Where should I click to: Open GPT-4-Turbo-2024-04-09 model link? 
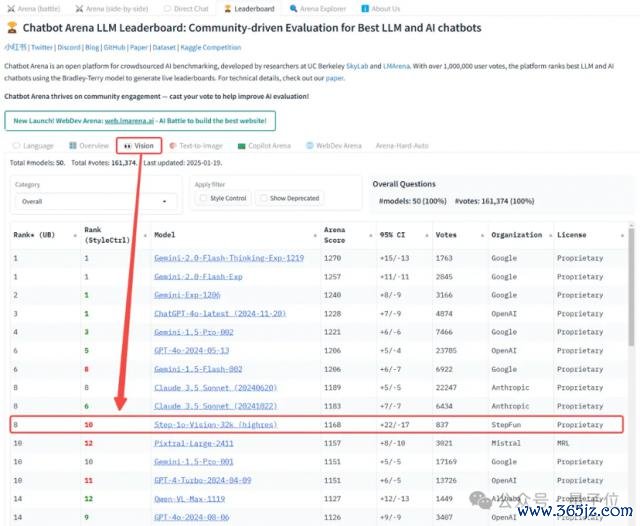click(x=202, y=480)
